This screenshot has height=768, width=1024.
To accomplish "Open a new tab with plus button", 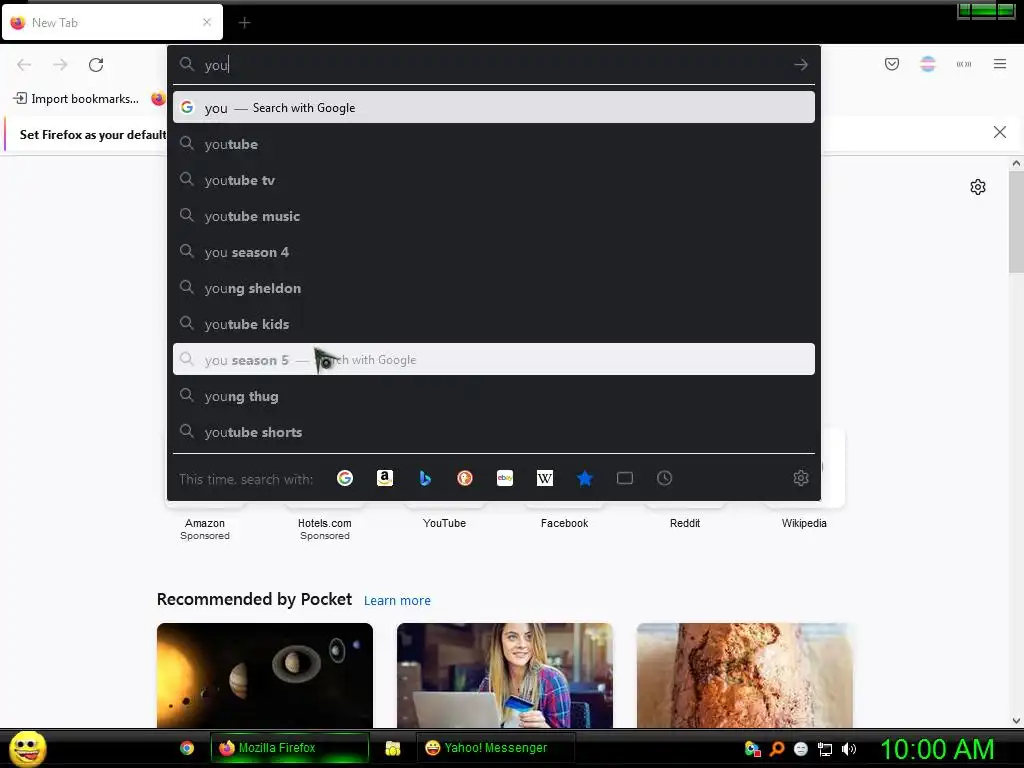I will point(244,23).
